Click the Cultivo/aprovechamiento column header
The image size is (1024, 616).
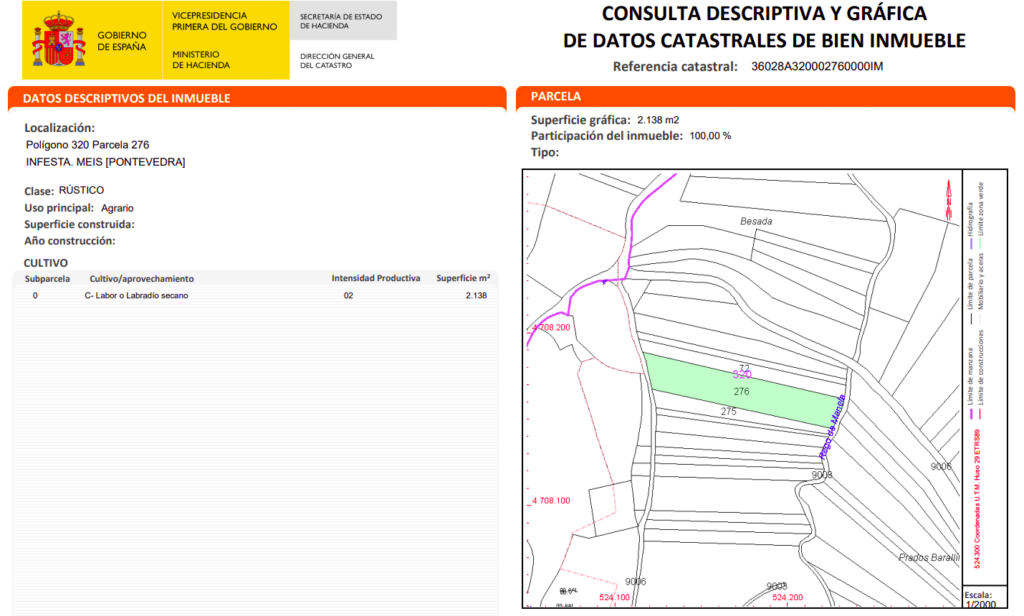coord(142,279)
